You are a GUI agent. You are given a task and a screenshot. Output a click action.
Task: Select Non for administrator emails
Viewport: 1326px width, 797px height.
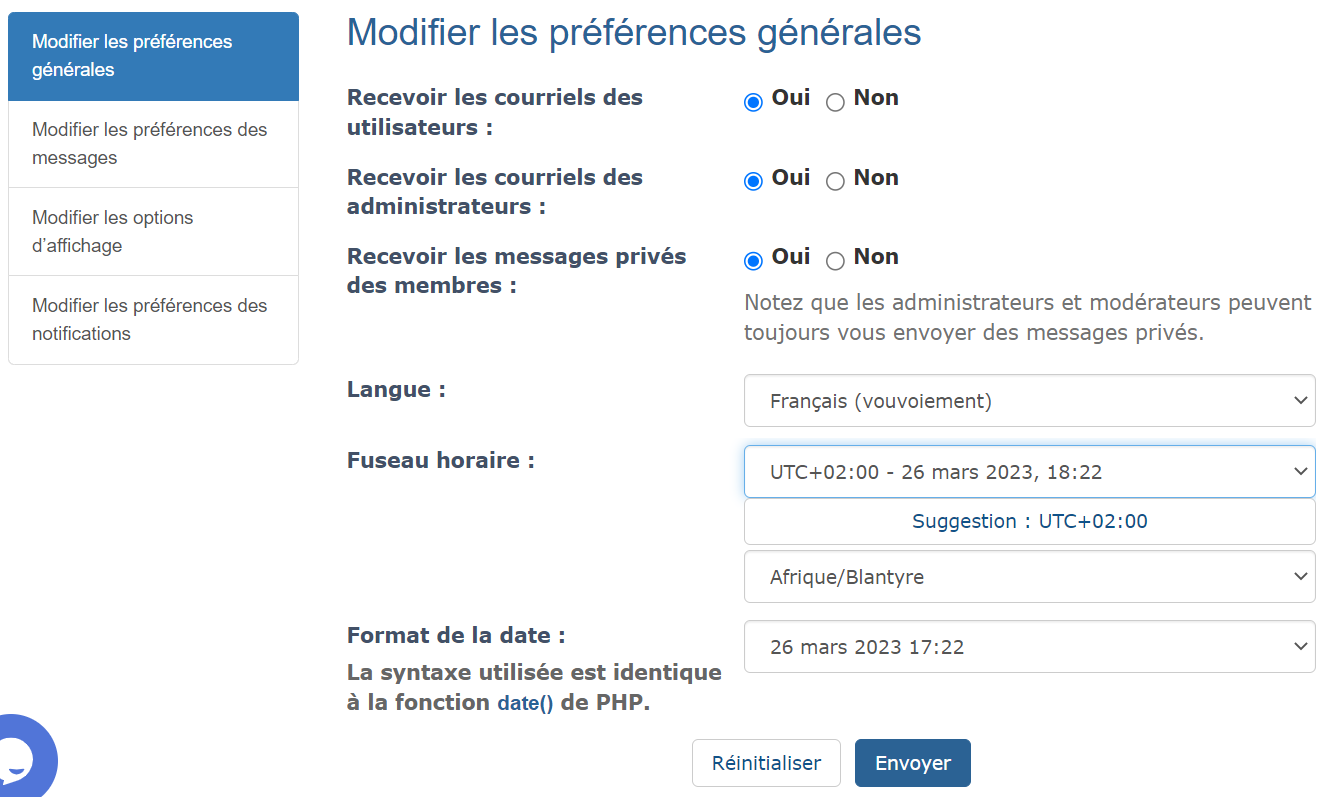point(835,181)
